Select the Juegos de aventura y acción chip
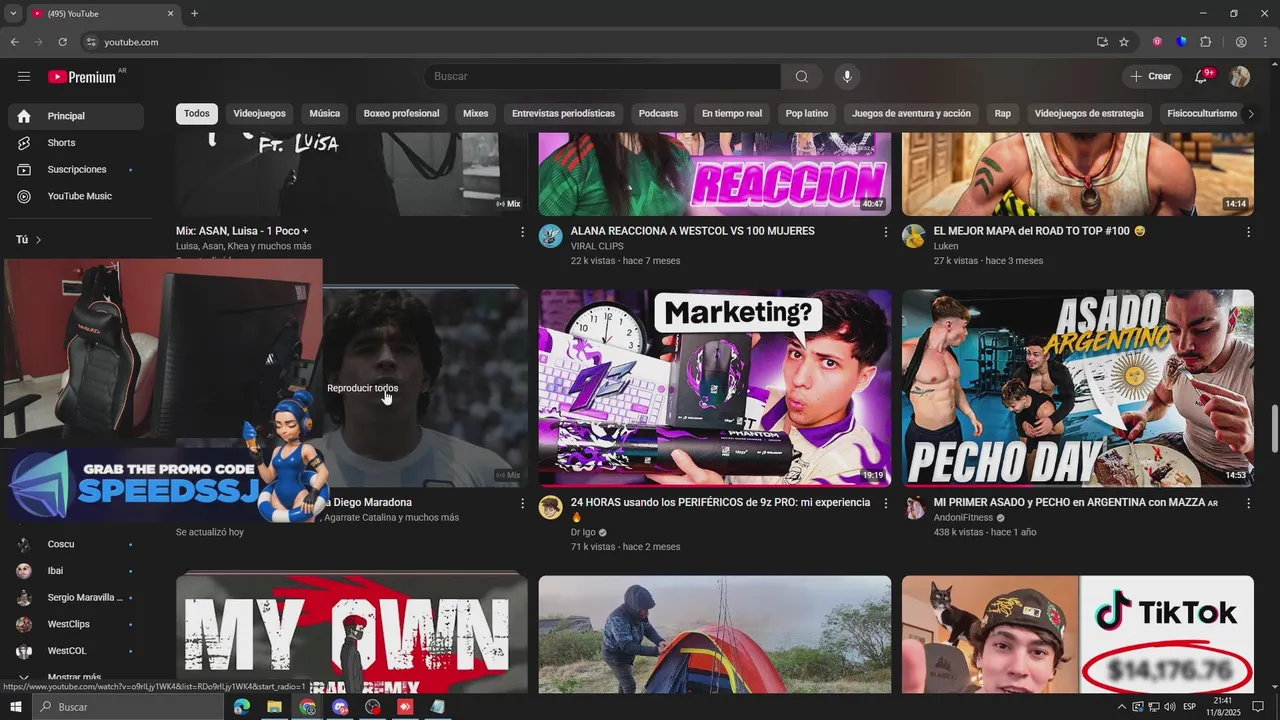Image resolution: width=1280 pixels, height=720 pixels. pos(911,114)
